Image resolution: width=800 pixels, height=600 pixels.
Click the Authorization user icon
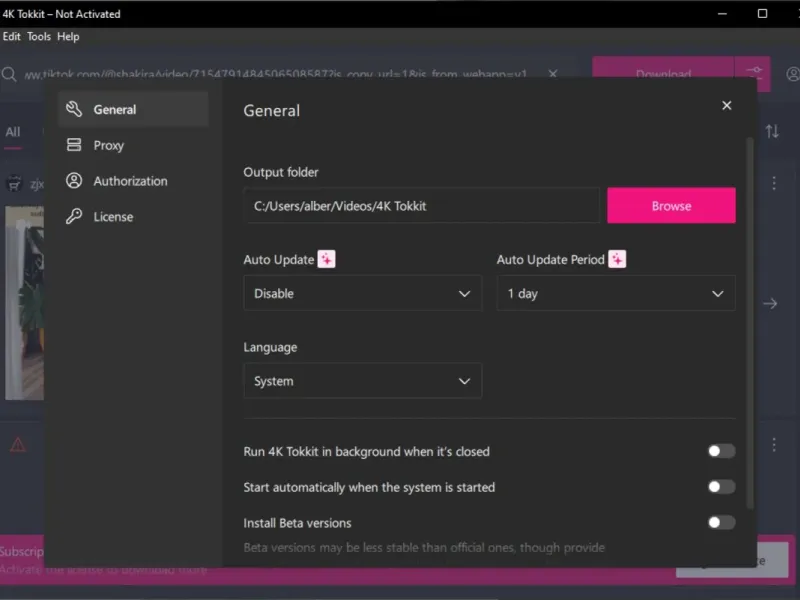click(x=74, y=181)
